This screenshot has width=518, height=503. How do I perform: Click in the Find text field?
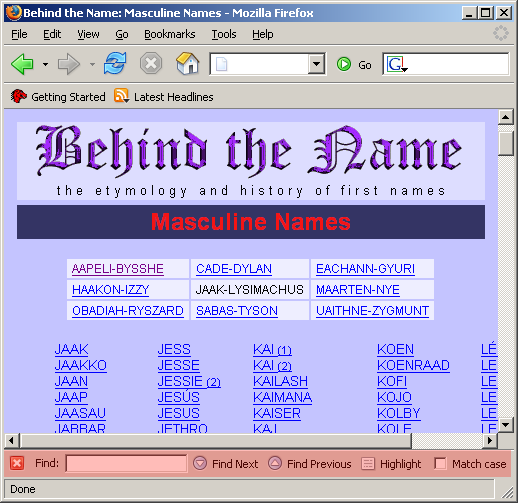tap(126, 463)
